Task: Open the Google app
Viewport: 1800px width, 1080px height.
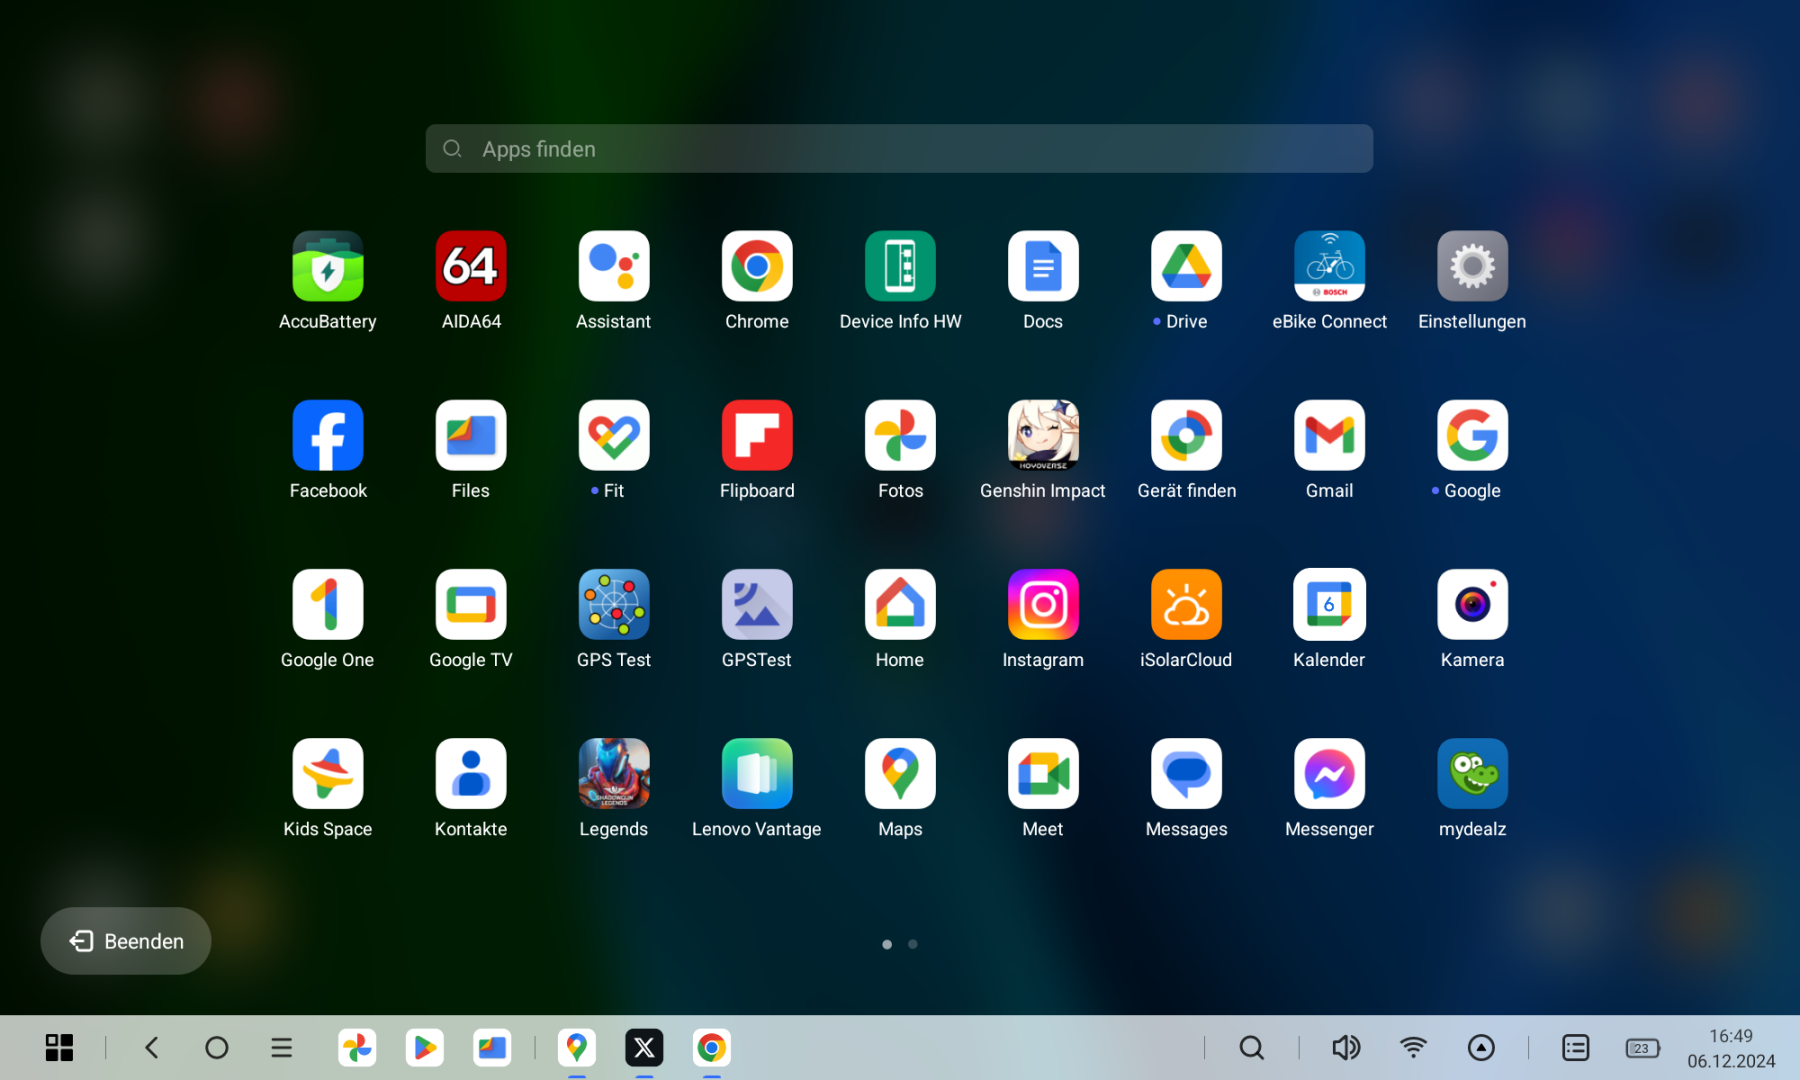Action: [x=1472, y=435]
